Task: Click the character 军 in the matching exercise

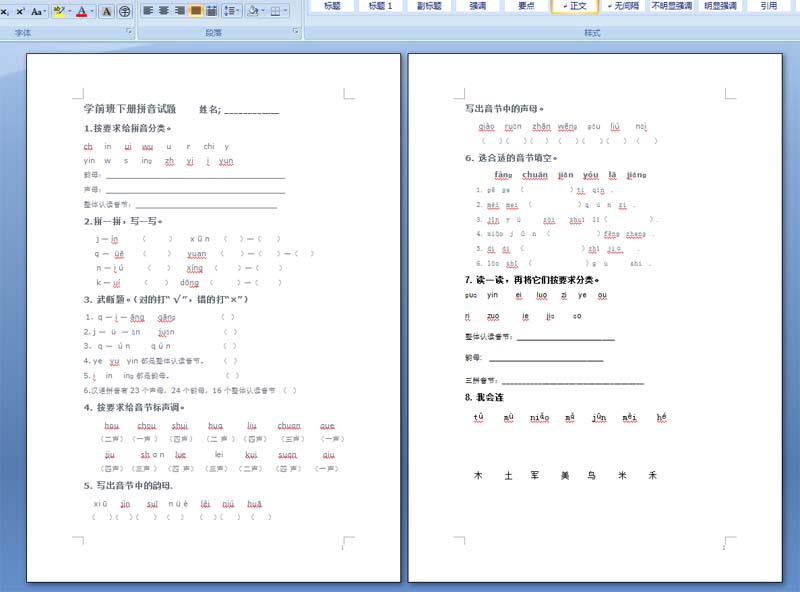Action: click(535, 476)
